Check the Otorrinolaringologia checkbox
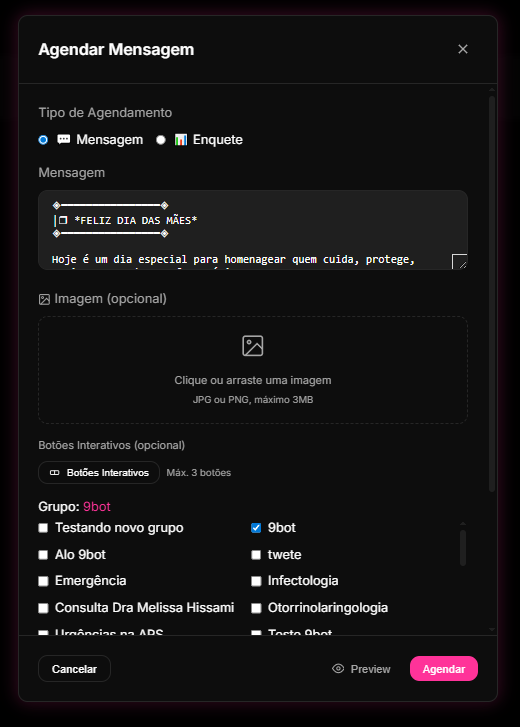The width and height of the screenshot is (520, 727). coord(256,608)
